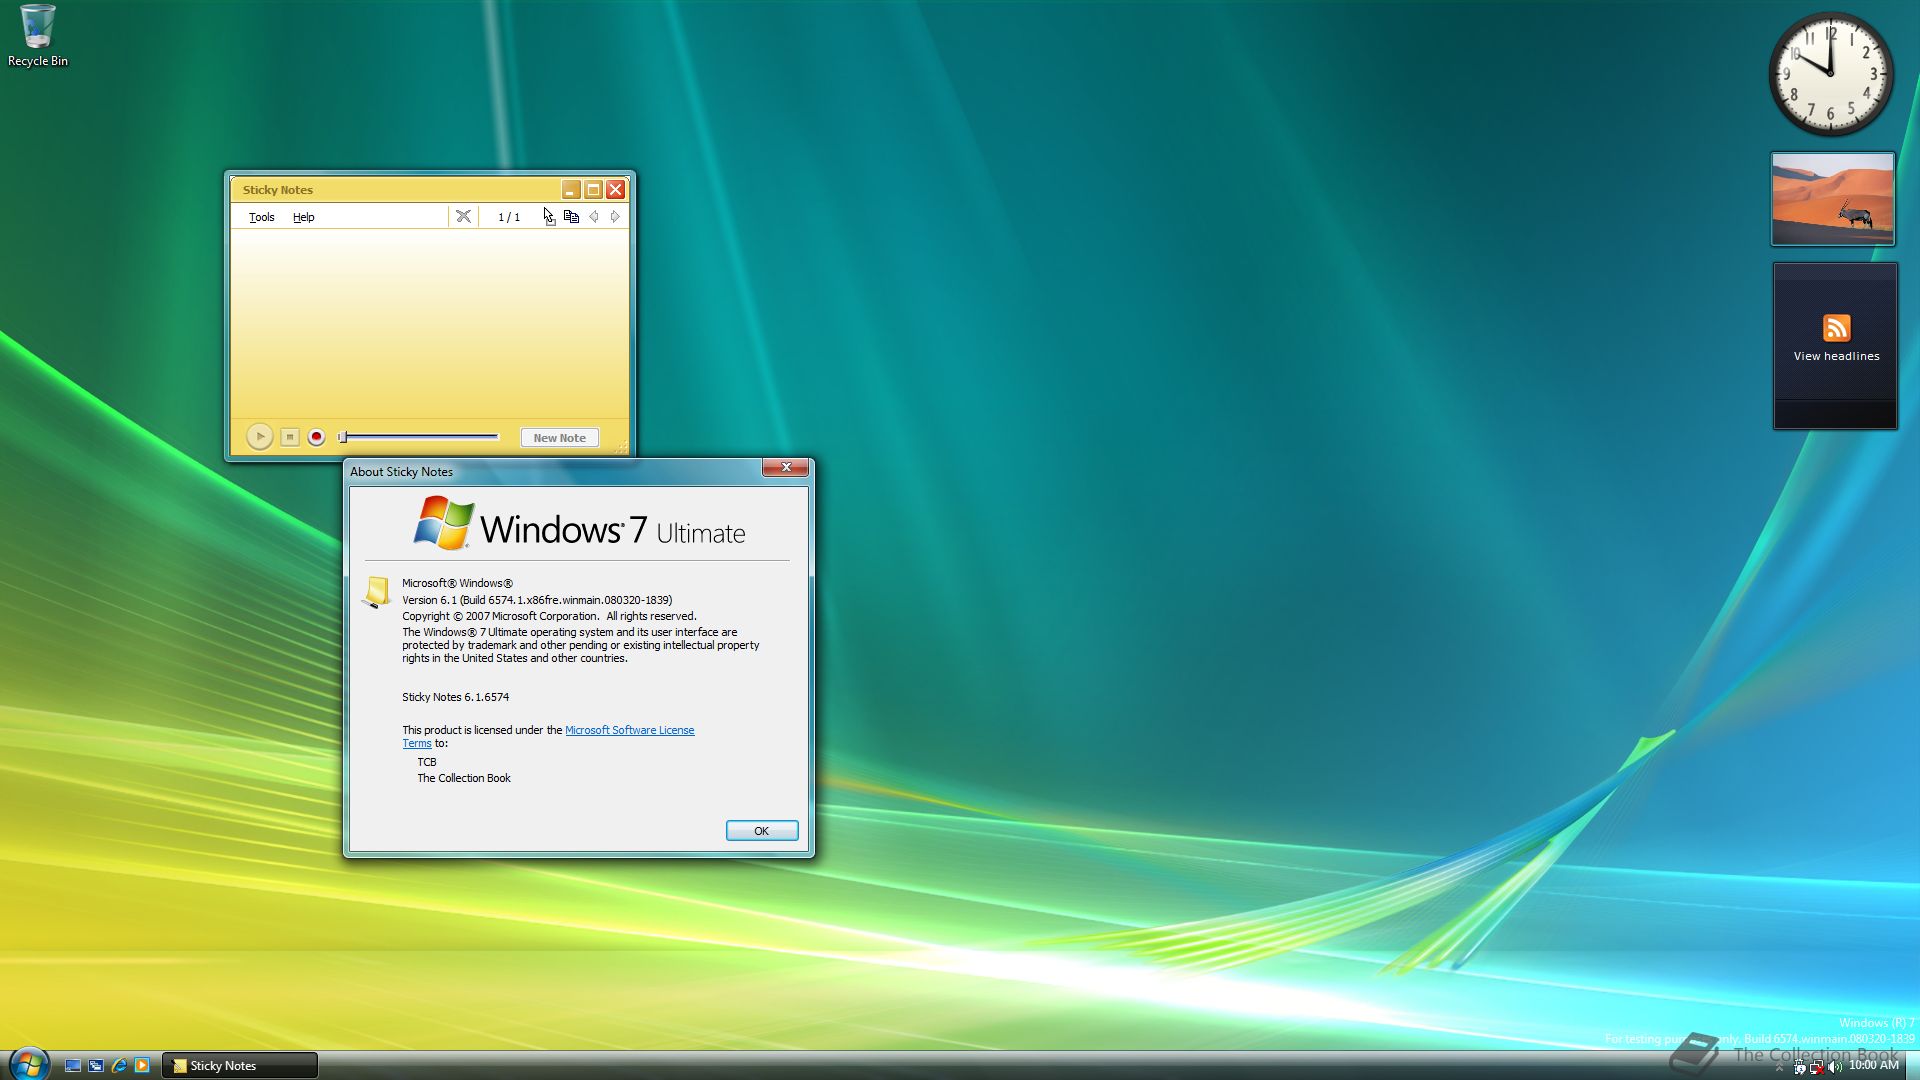The image size is (1920, 1080).
Task: Go to the previous note arrow
Action: coord(594,216)
